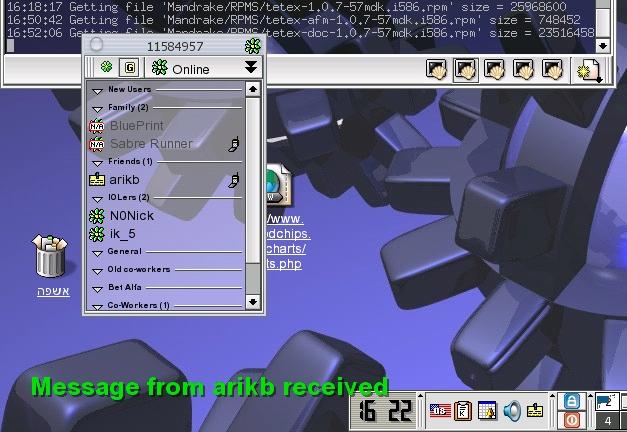
Task: Click the flower icon in Licq title bar
Action: (x=253, y=46)
